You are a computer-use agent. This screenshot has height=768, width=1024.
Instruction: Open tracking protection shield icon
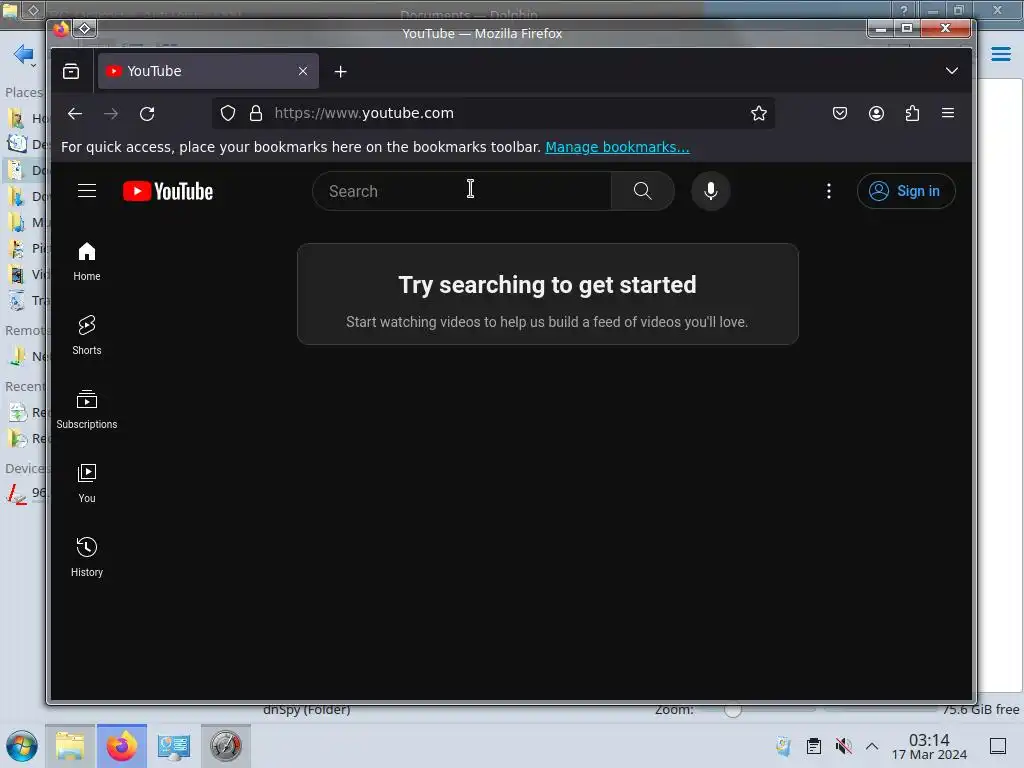[228, 114]
